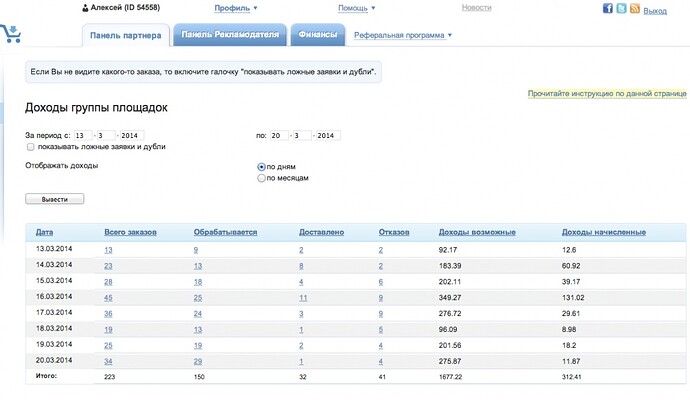Open delivered count 3 for 17.03.2014
The width and height of the screenshot is (690, 400).
tap(301, 314)
